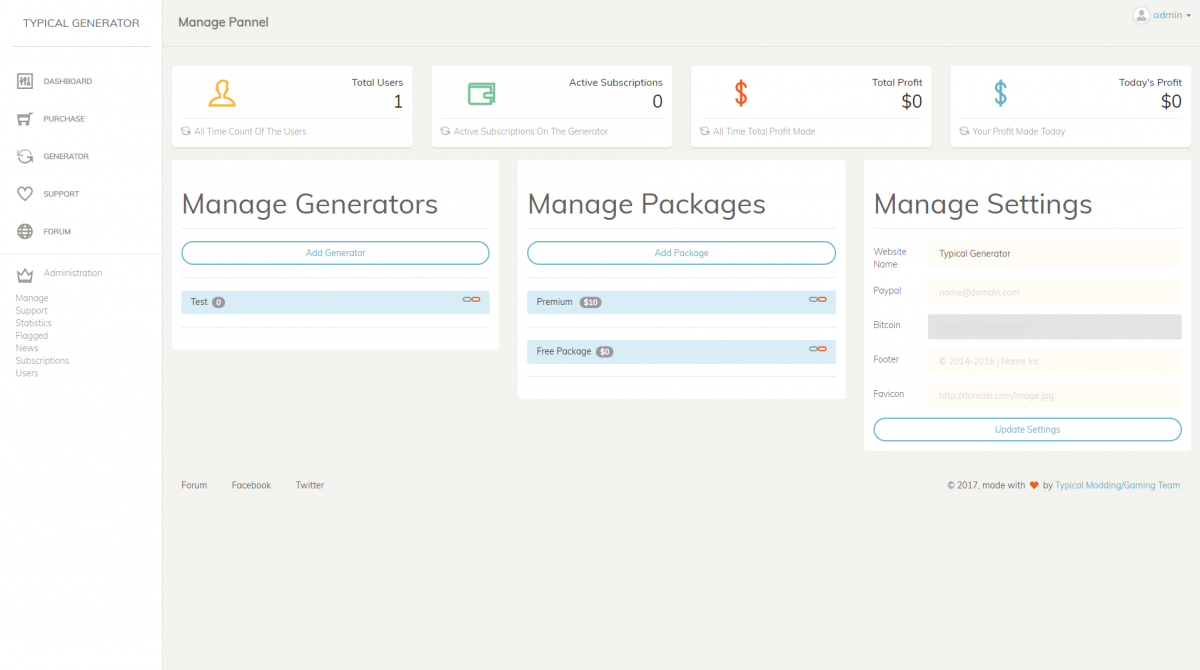1200x670 pixels.
Task: Click the Website Name text field
Action: tap(1054, 254)
